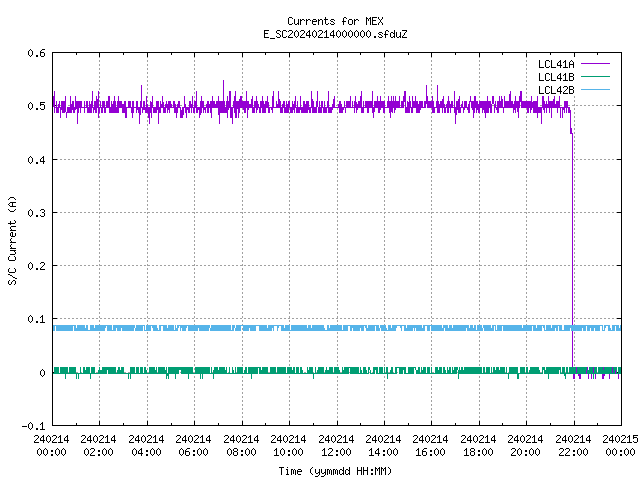The width and height of the screenshot is (640, 480).
Task: Click the '240214 10:00' x-axis tick label
Action: coord(288,446)
